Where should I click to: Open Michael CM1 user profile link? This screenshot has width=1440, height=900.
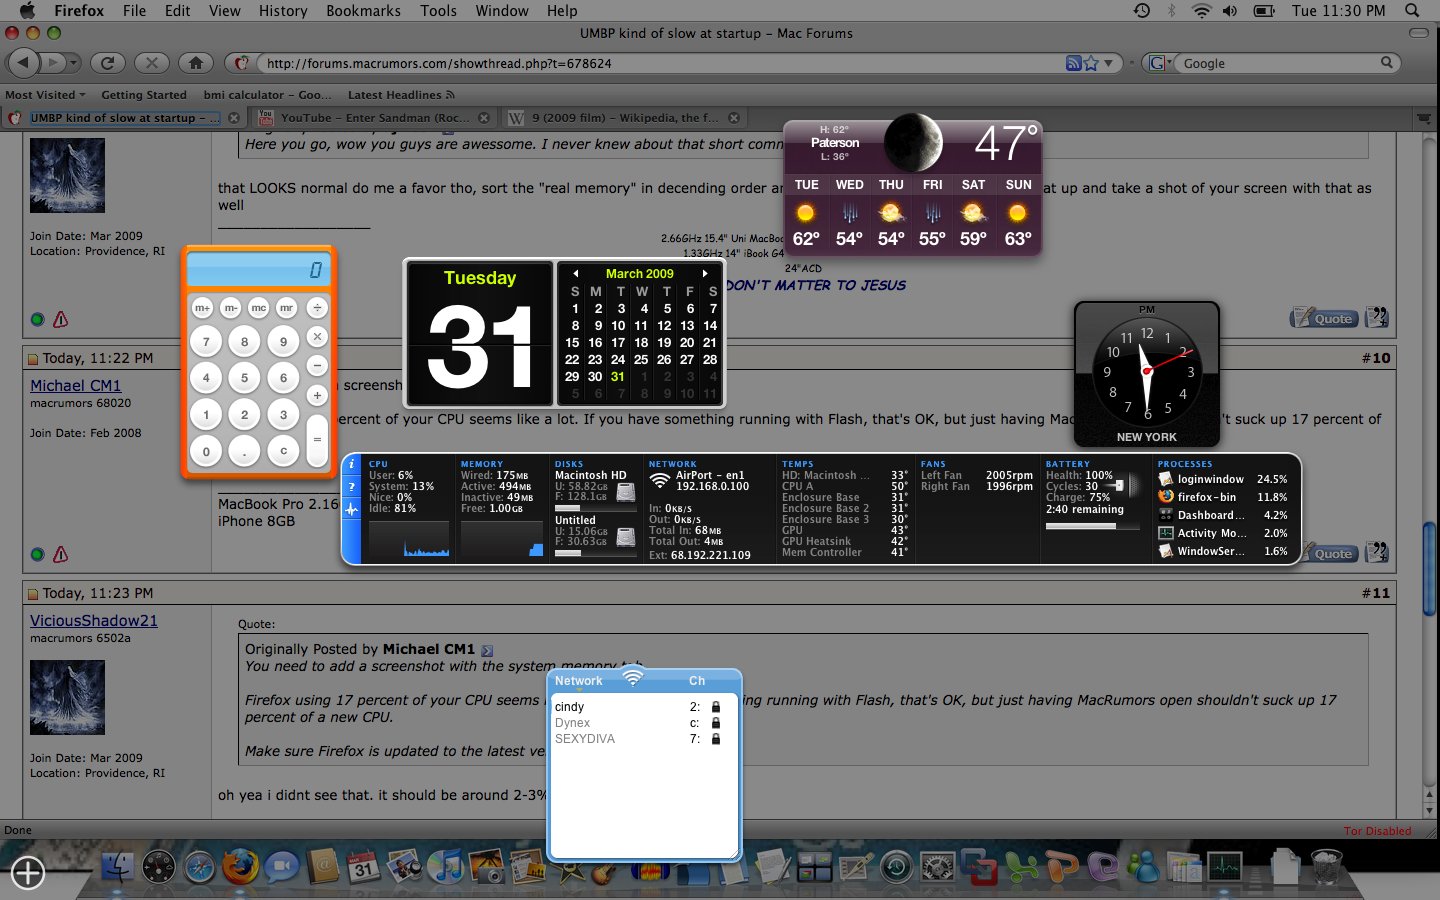point(75,385)
